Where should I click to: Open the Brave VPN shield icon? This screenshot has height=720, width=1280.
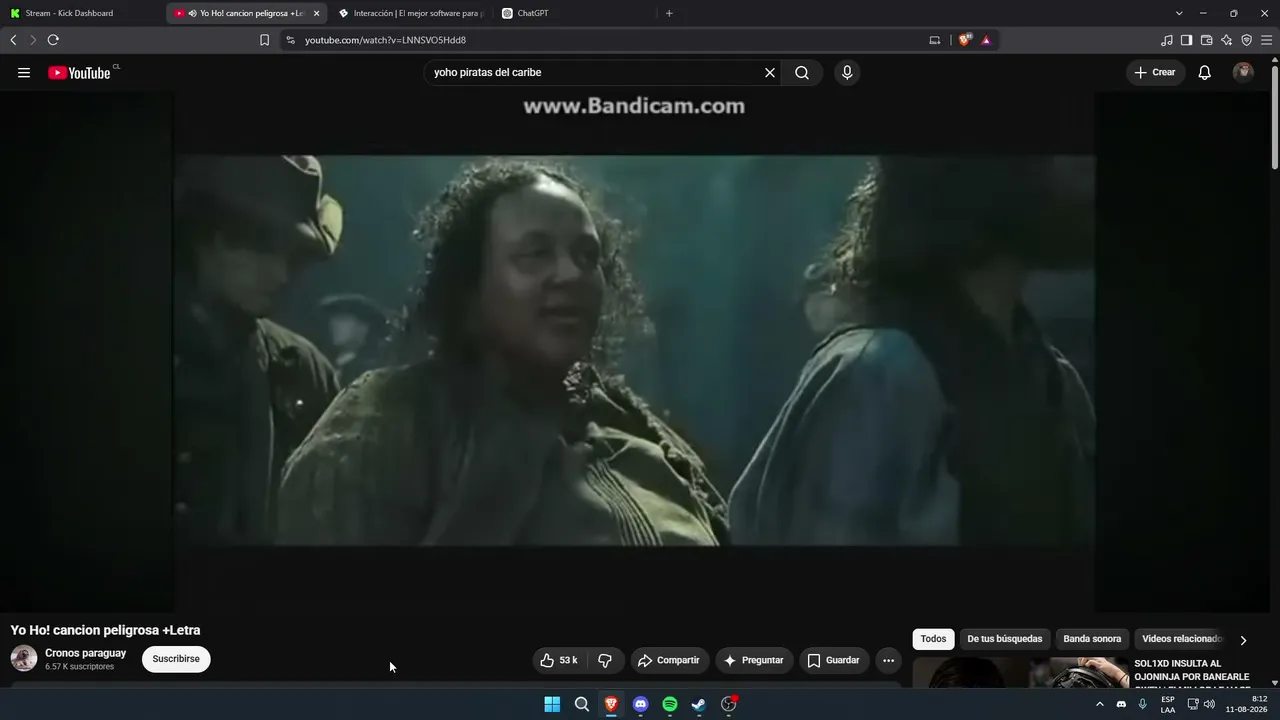point(1246,40)
